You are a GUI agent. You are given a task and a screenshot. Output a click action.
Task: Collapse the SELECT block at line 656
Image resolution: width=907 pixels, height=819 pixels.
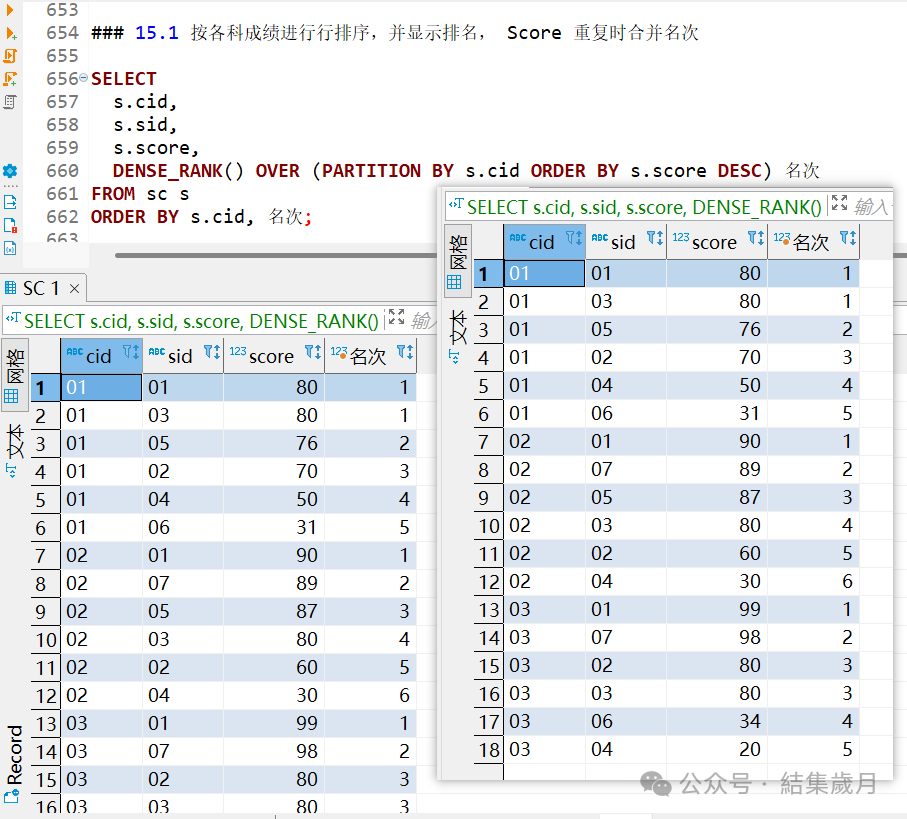(x=83, y=78)
